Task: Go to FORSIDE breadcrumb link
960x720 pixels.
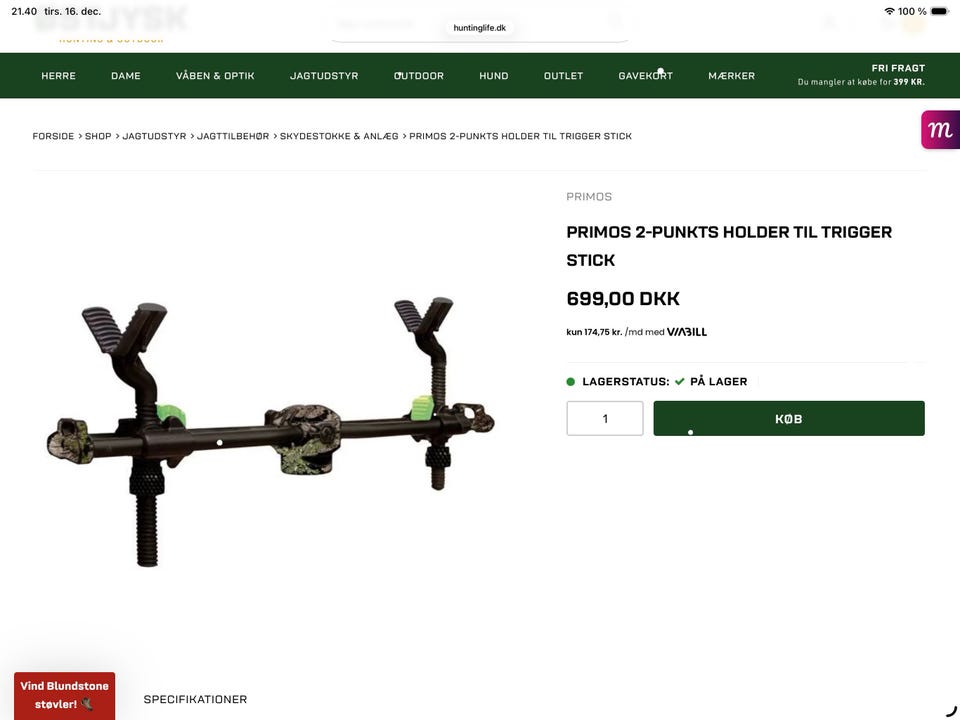Action: click(53, 136)
